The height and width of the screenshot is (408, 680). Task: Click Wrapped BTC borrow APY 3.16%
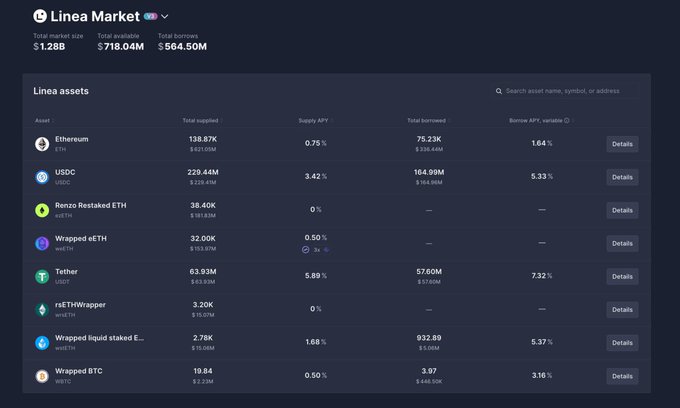pos(542,375)
